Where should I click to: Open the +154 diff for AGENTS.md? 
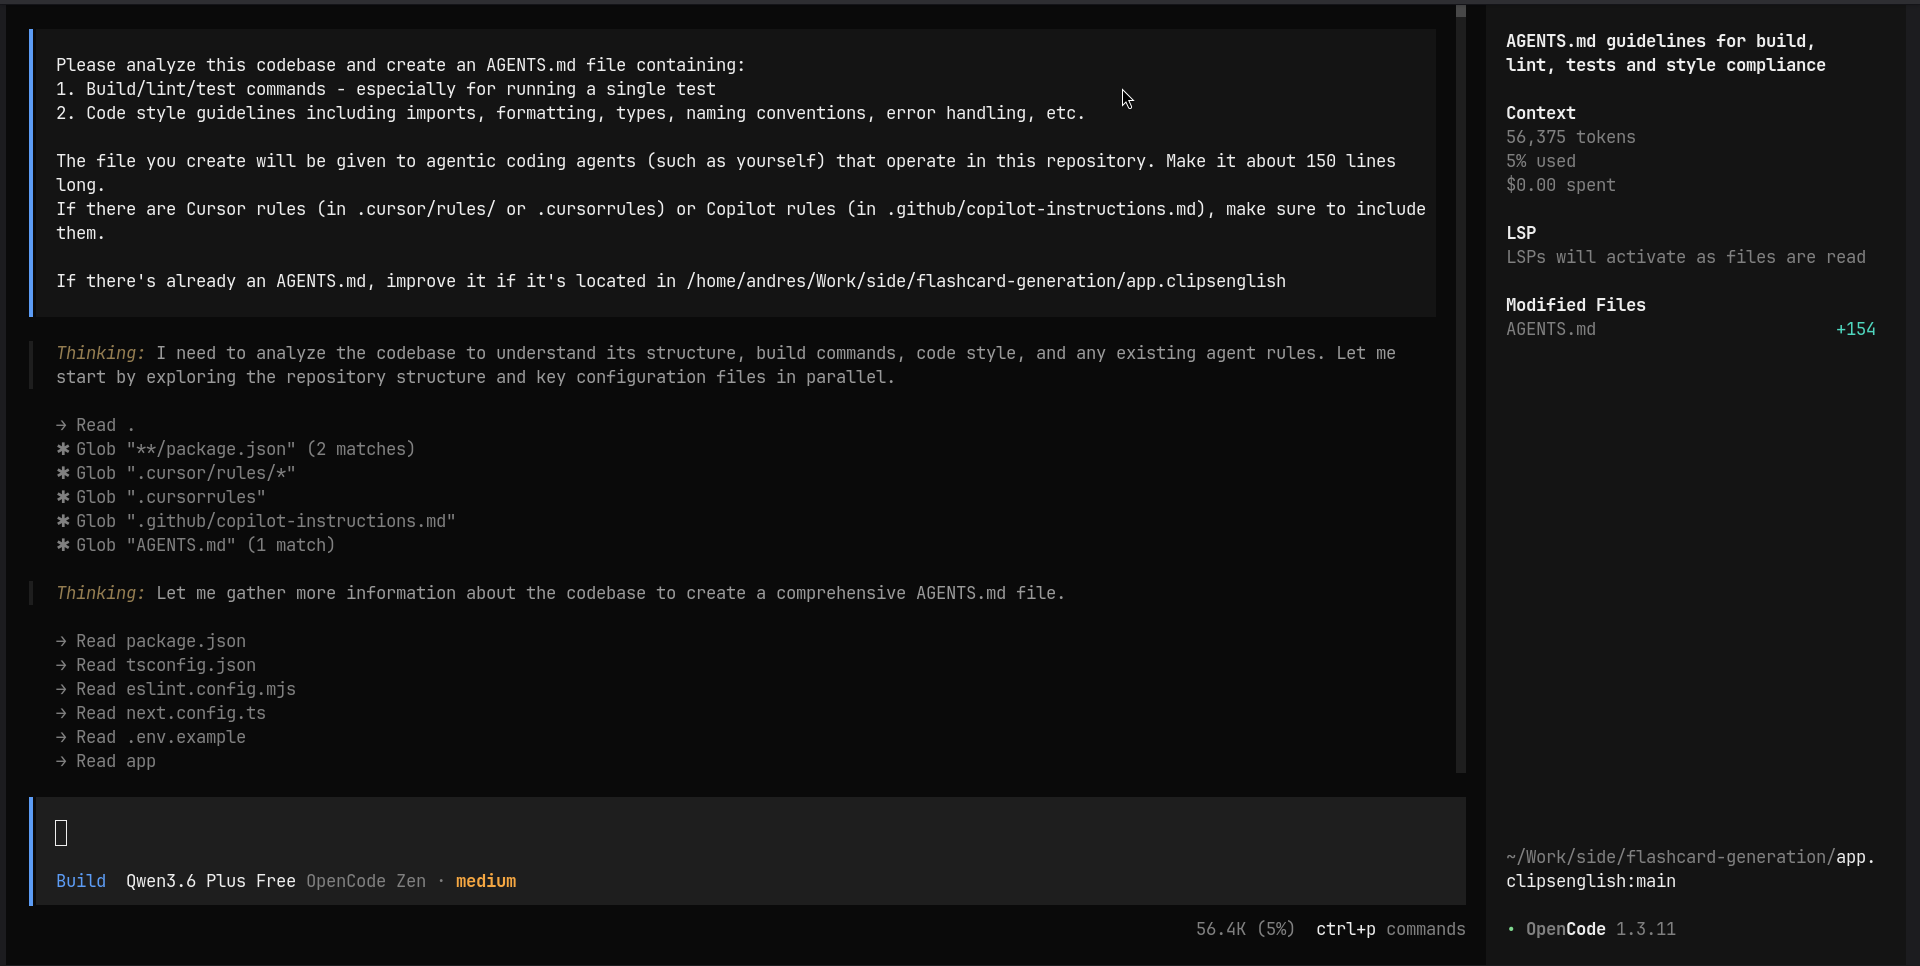point(1856,329)
